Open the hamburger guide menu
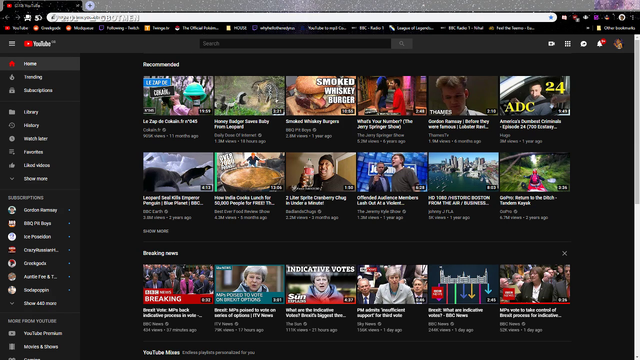640x360 pixels. (x=12, y=44)
